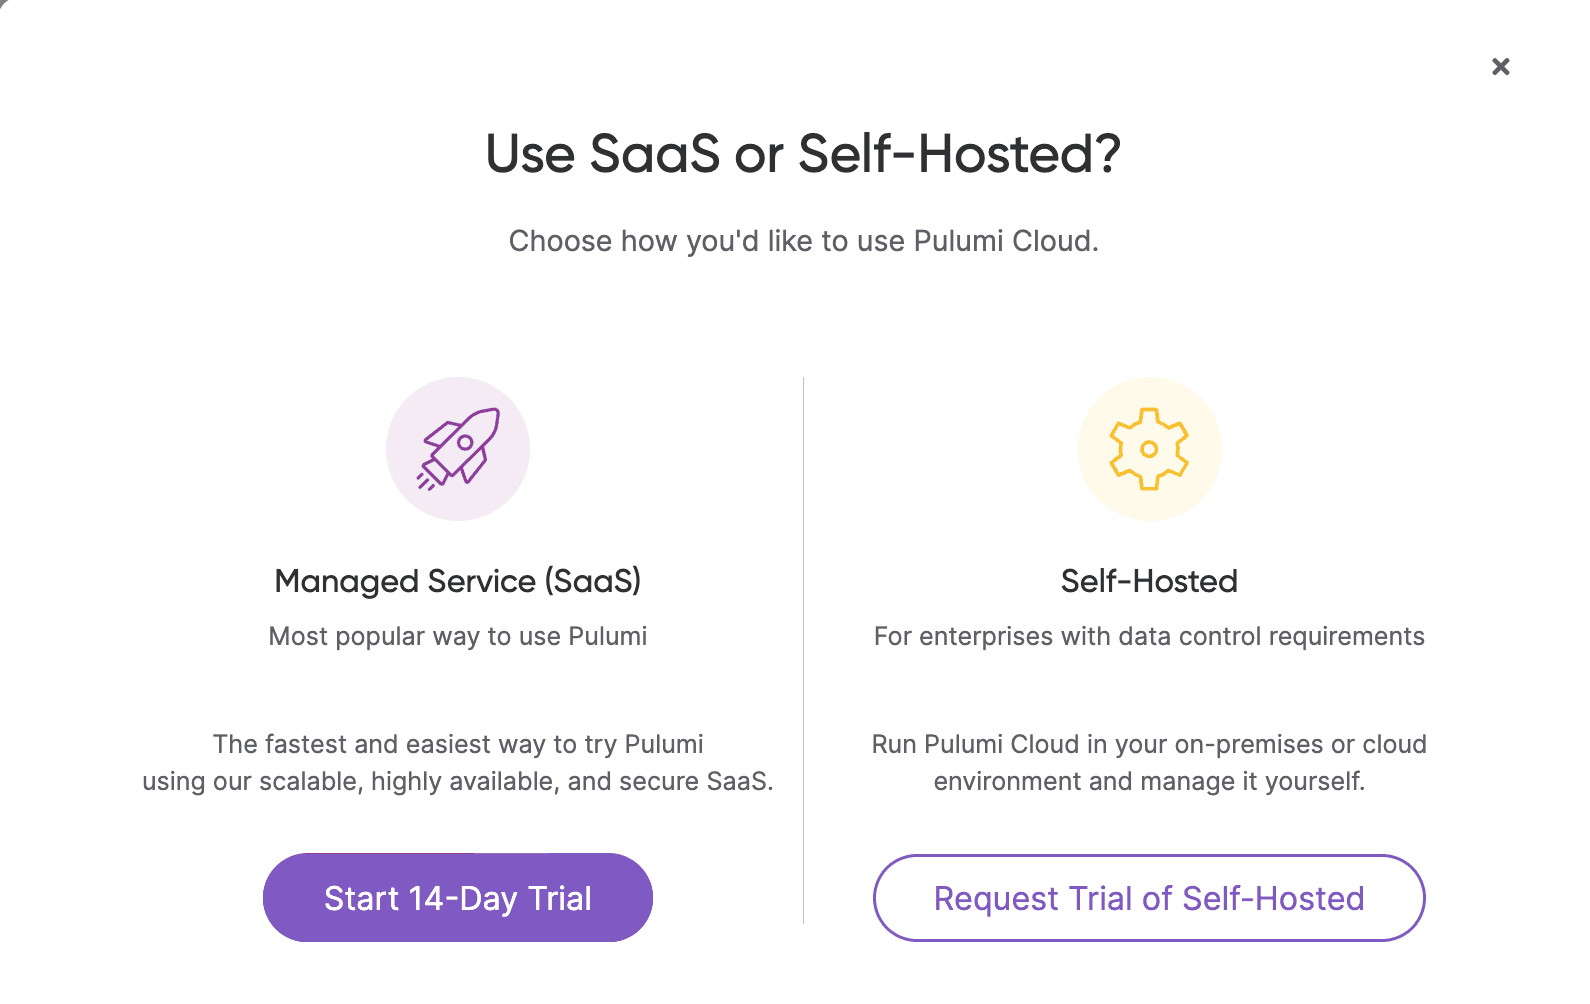
Task: Click the center hole of gear icon
Action: point(1149,449)
